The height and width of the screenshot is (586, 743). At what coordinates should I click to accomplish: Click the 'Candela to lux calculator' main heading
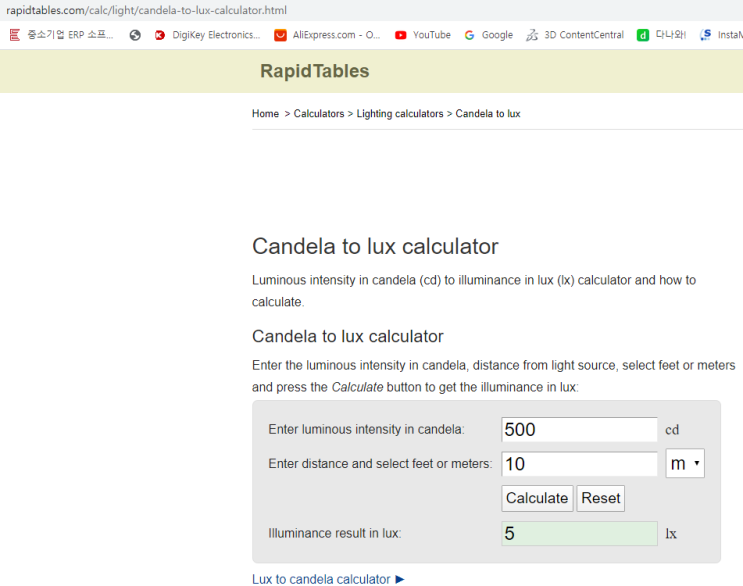tap(375, 246)
